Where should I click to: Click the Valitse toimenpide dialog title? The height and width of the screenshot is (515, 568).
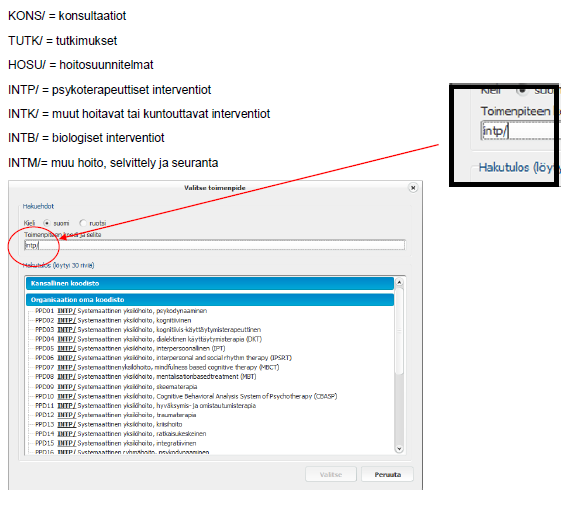[214, 188]
